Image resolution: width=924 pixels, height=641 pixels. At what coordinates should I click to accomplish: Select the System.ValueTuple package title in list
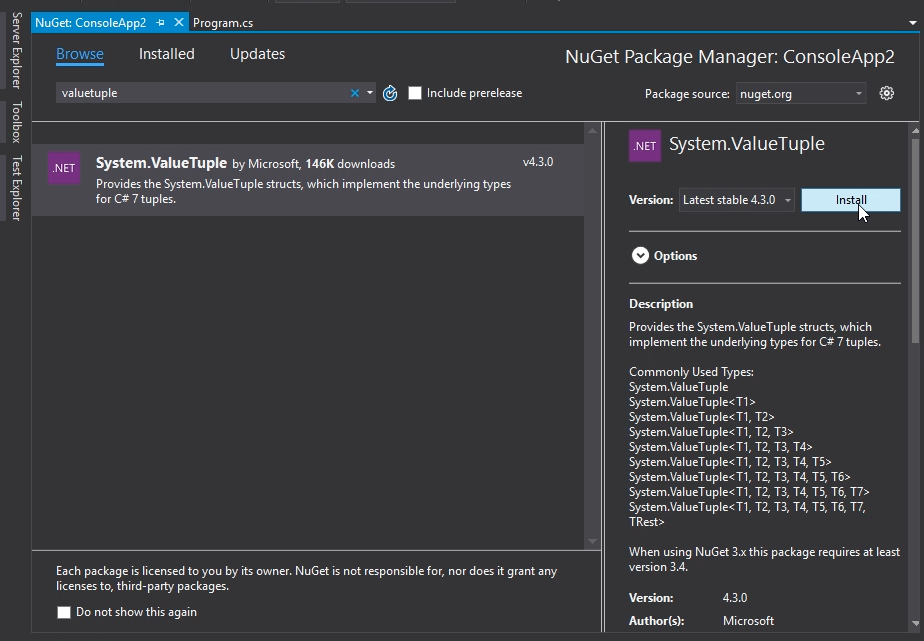pos(161,163)
